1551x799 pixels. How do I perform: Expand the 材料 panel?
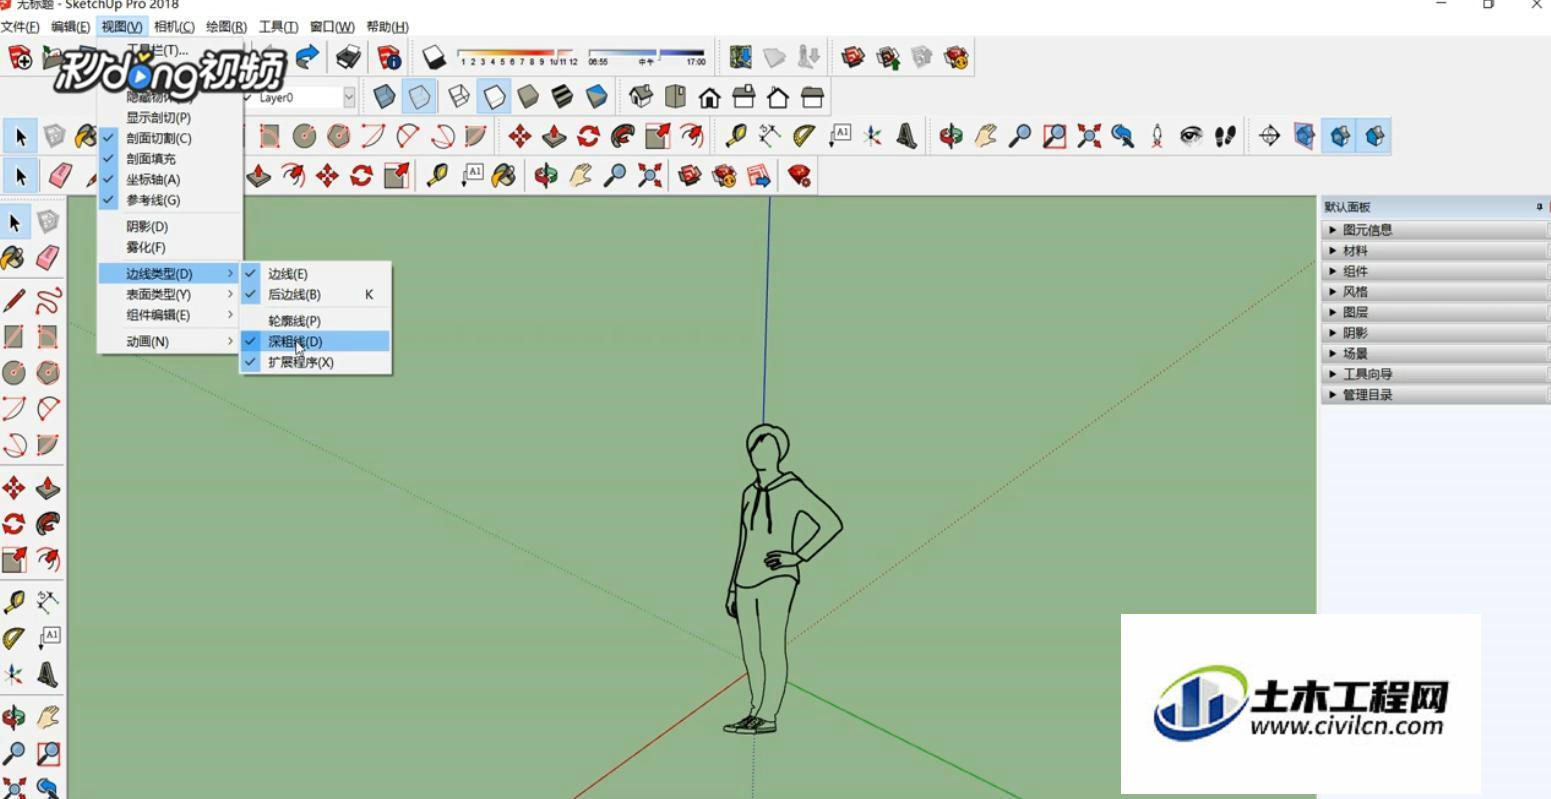pyautogui.click(x=1435, y=251)
